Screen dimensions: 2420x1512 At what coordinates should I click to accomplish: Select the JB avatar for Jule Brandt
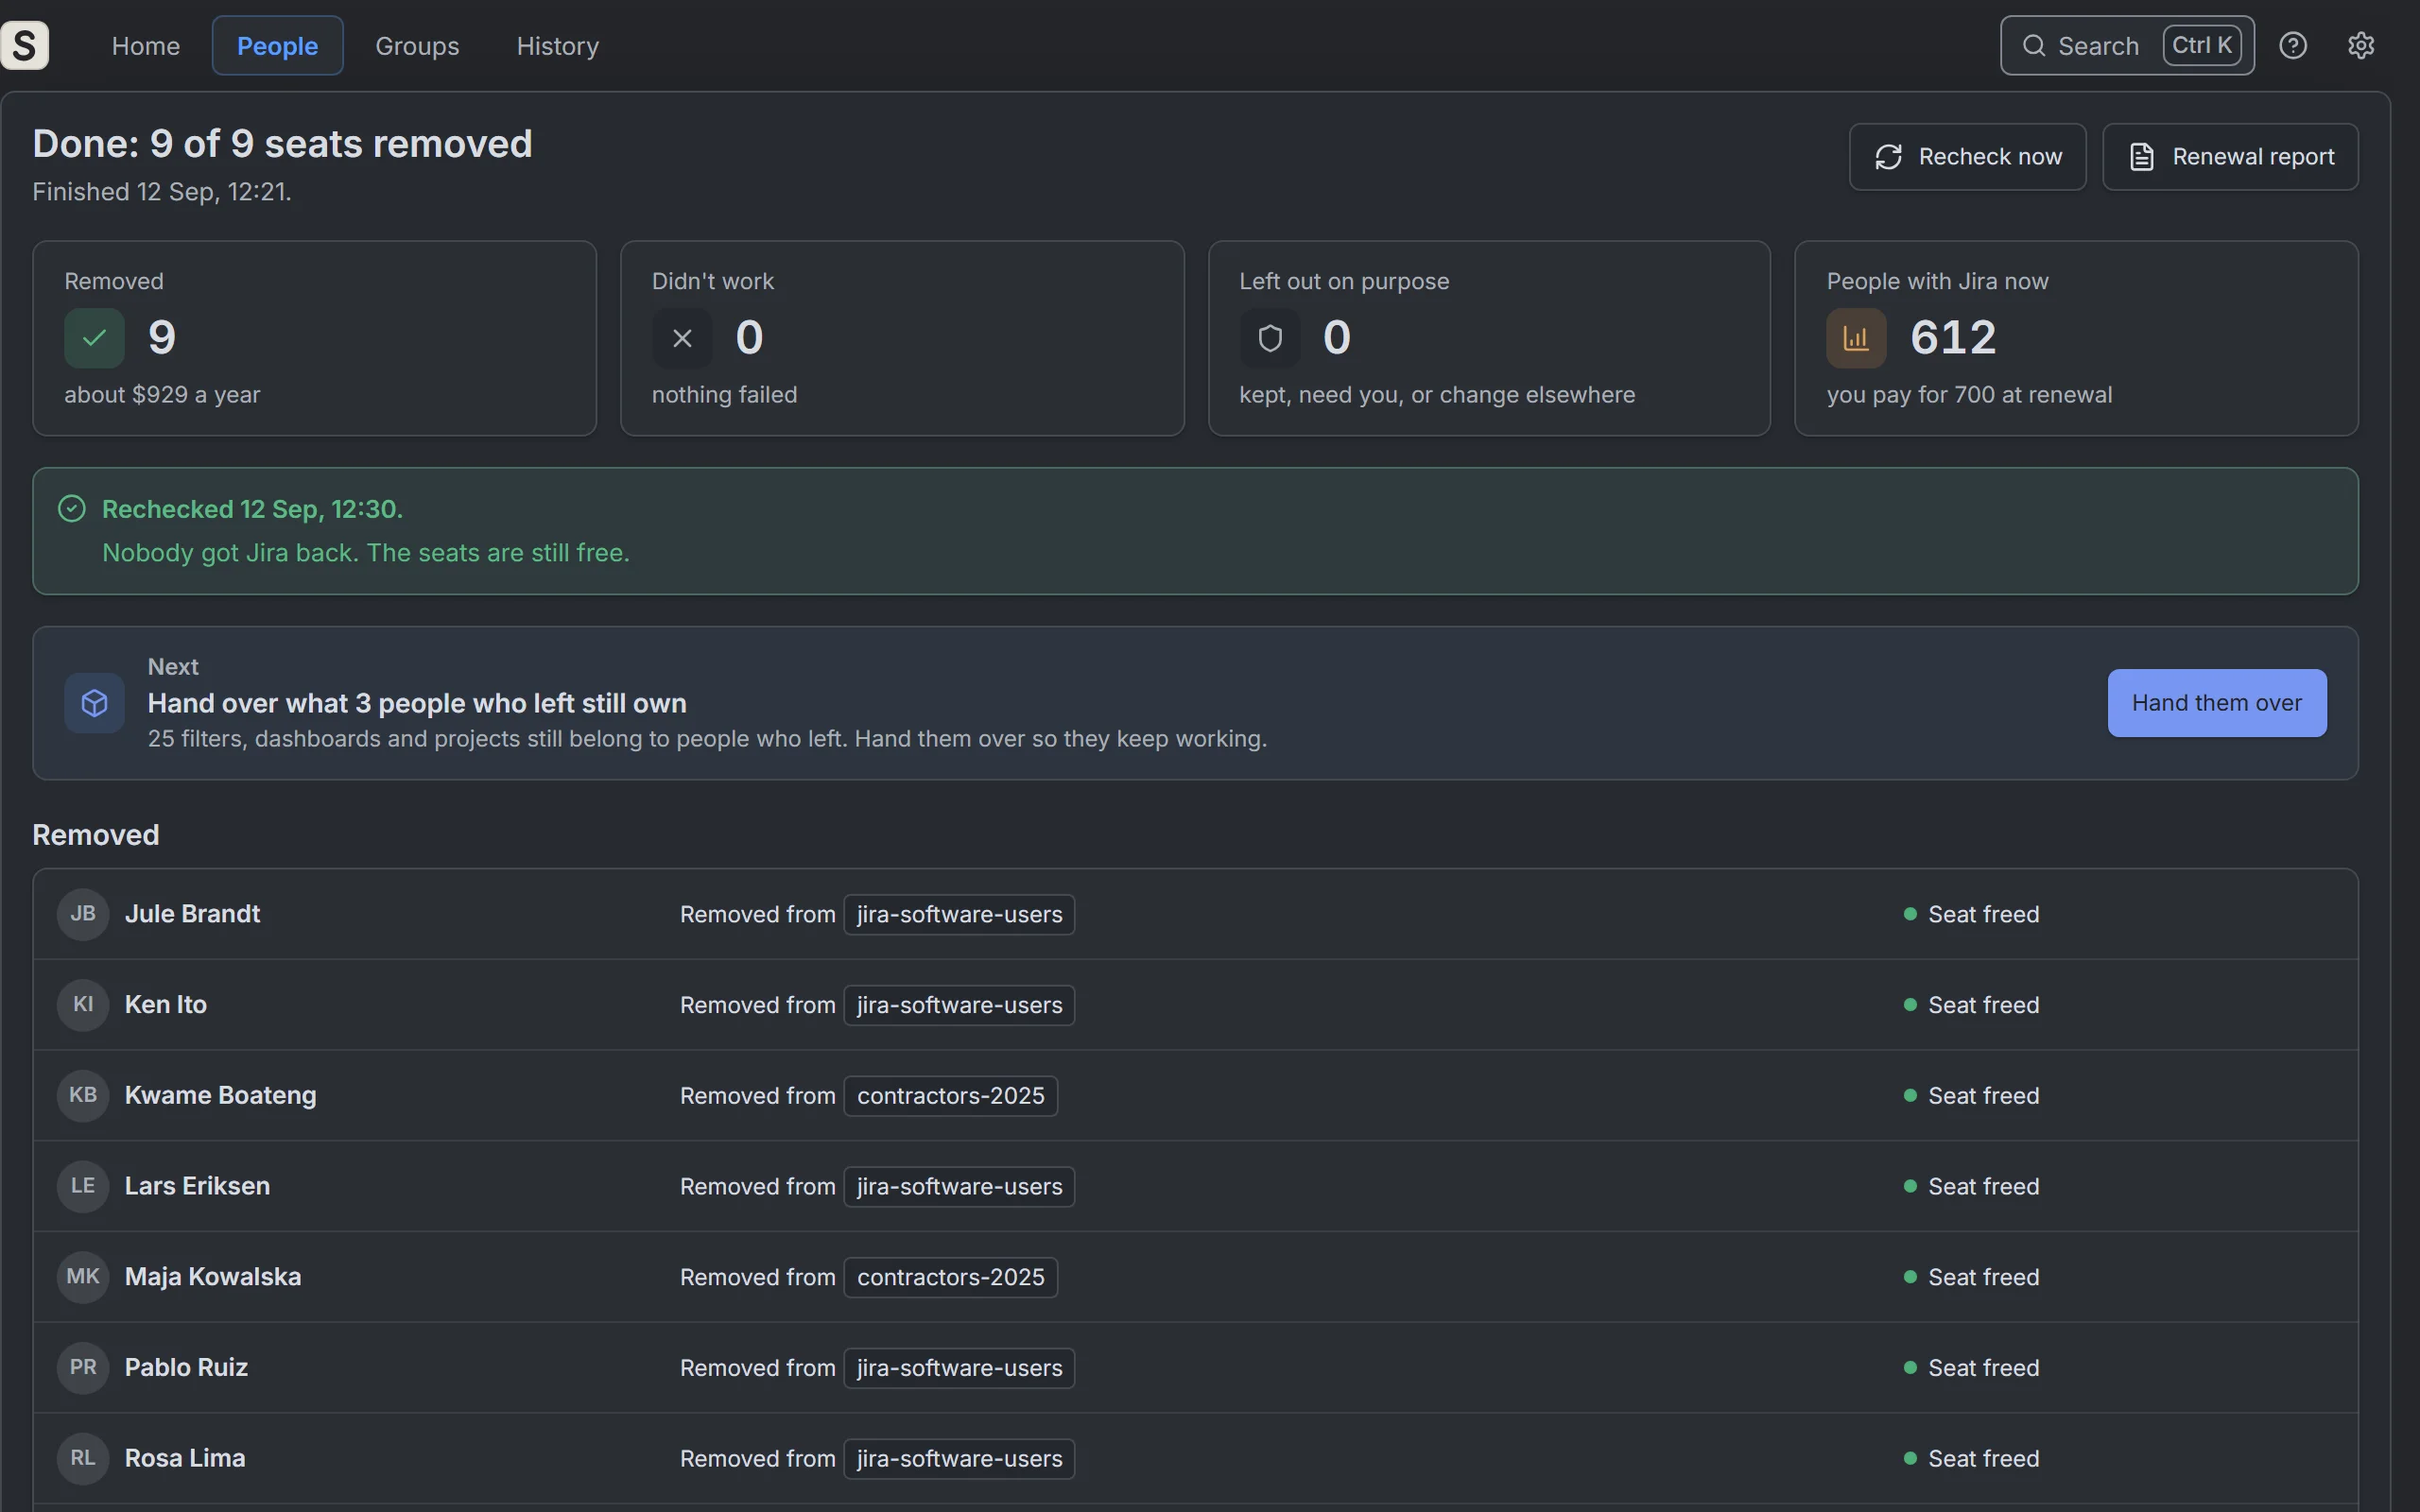83,914
